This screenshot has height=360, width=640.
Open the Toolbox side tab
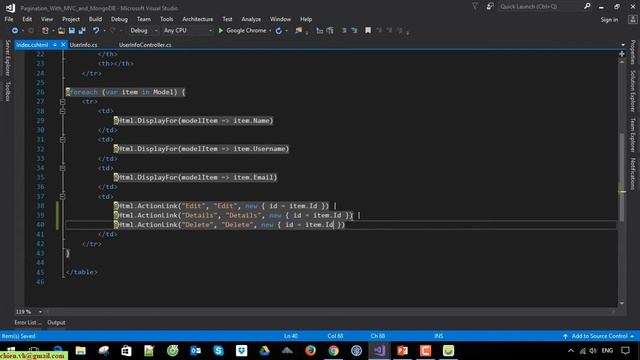7,91
